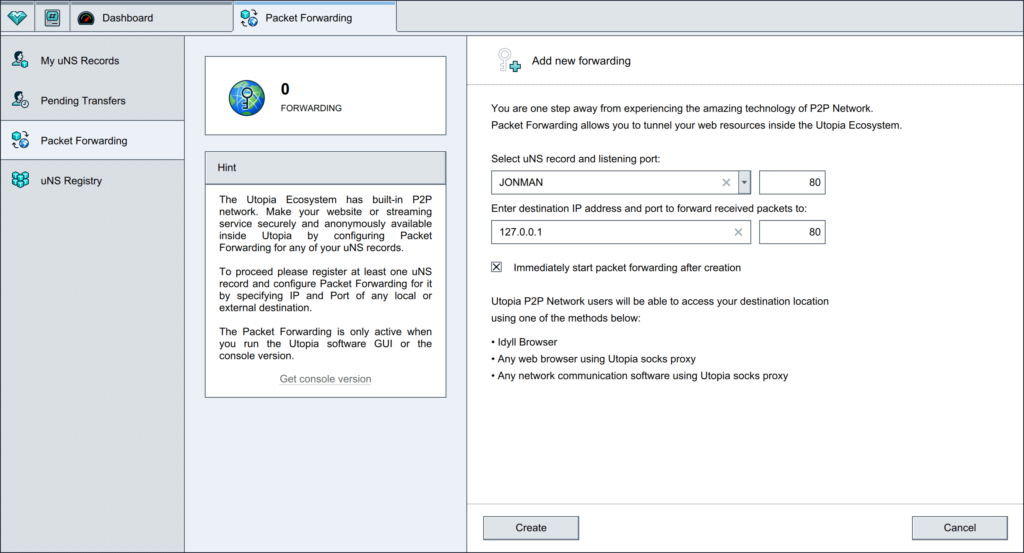
Task: Click the Cancel button
Action: 959,528
